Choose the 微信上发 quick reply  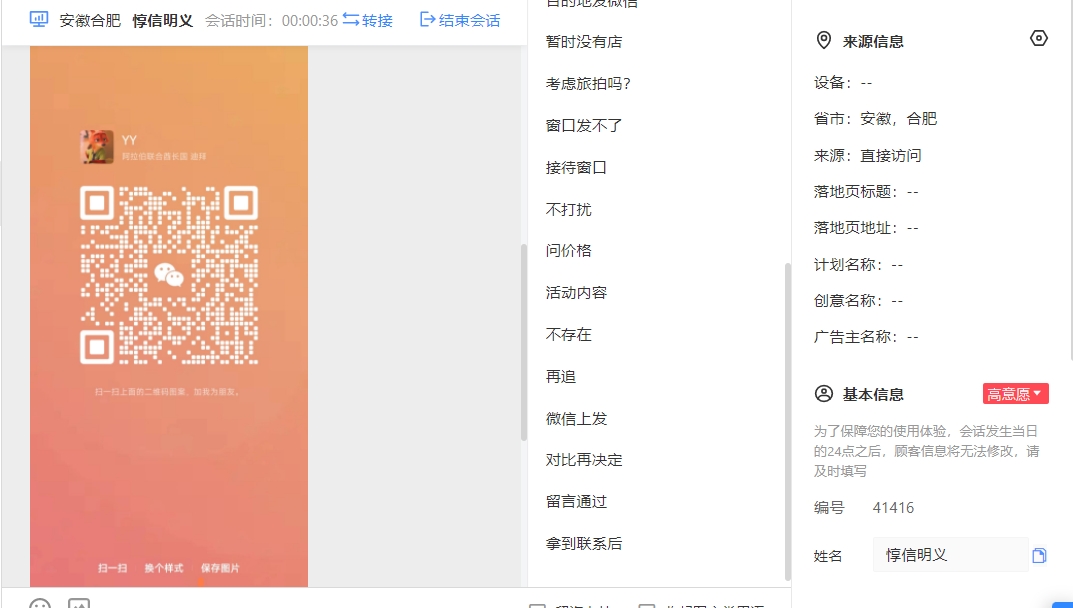coord(576,418)
